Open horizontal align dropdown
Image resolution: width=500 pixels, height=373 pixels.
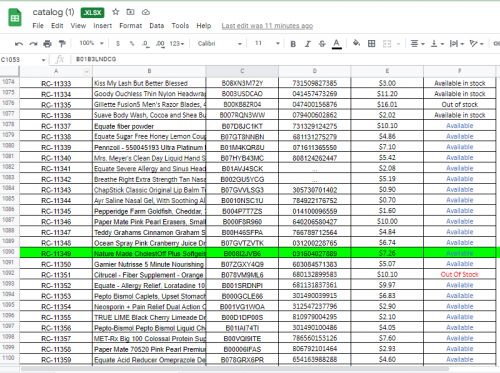coord(417,44)
